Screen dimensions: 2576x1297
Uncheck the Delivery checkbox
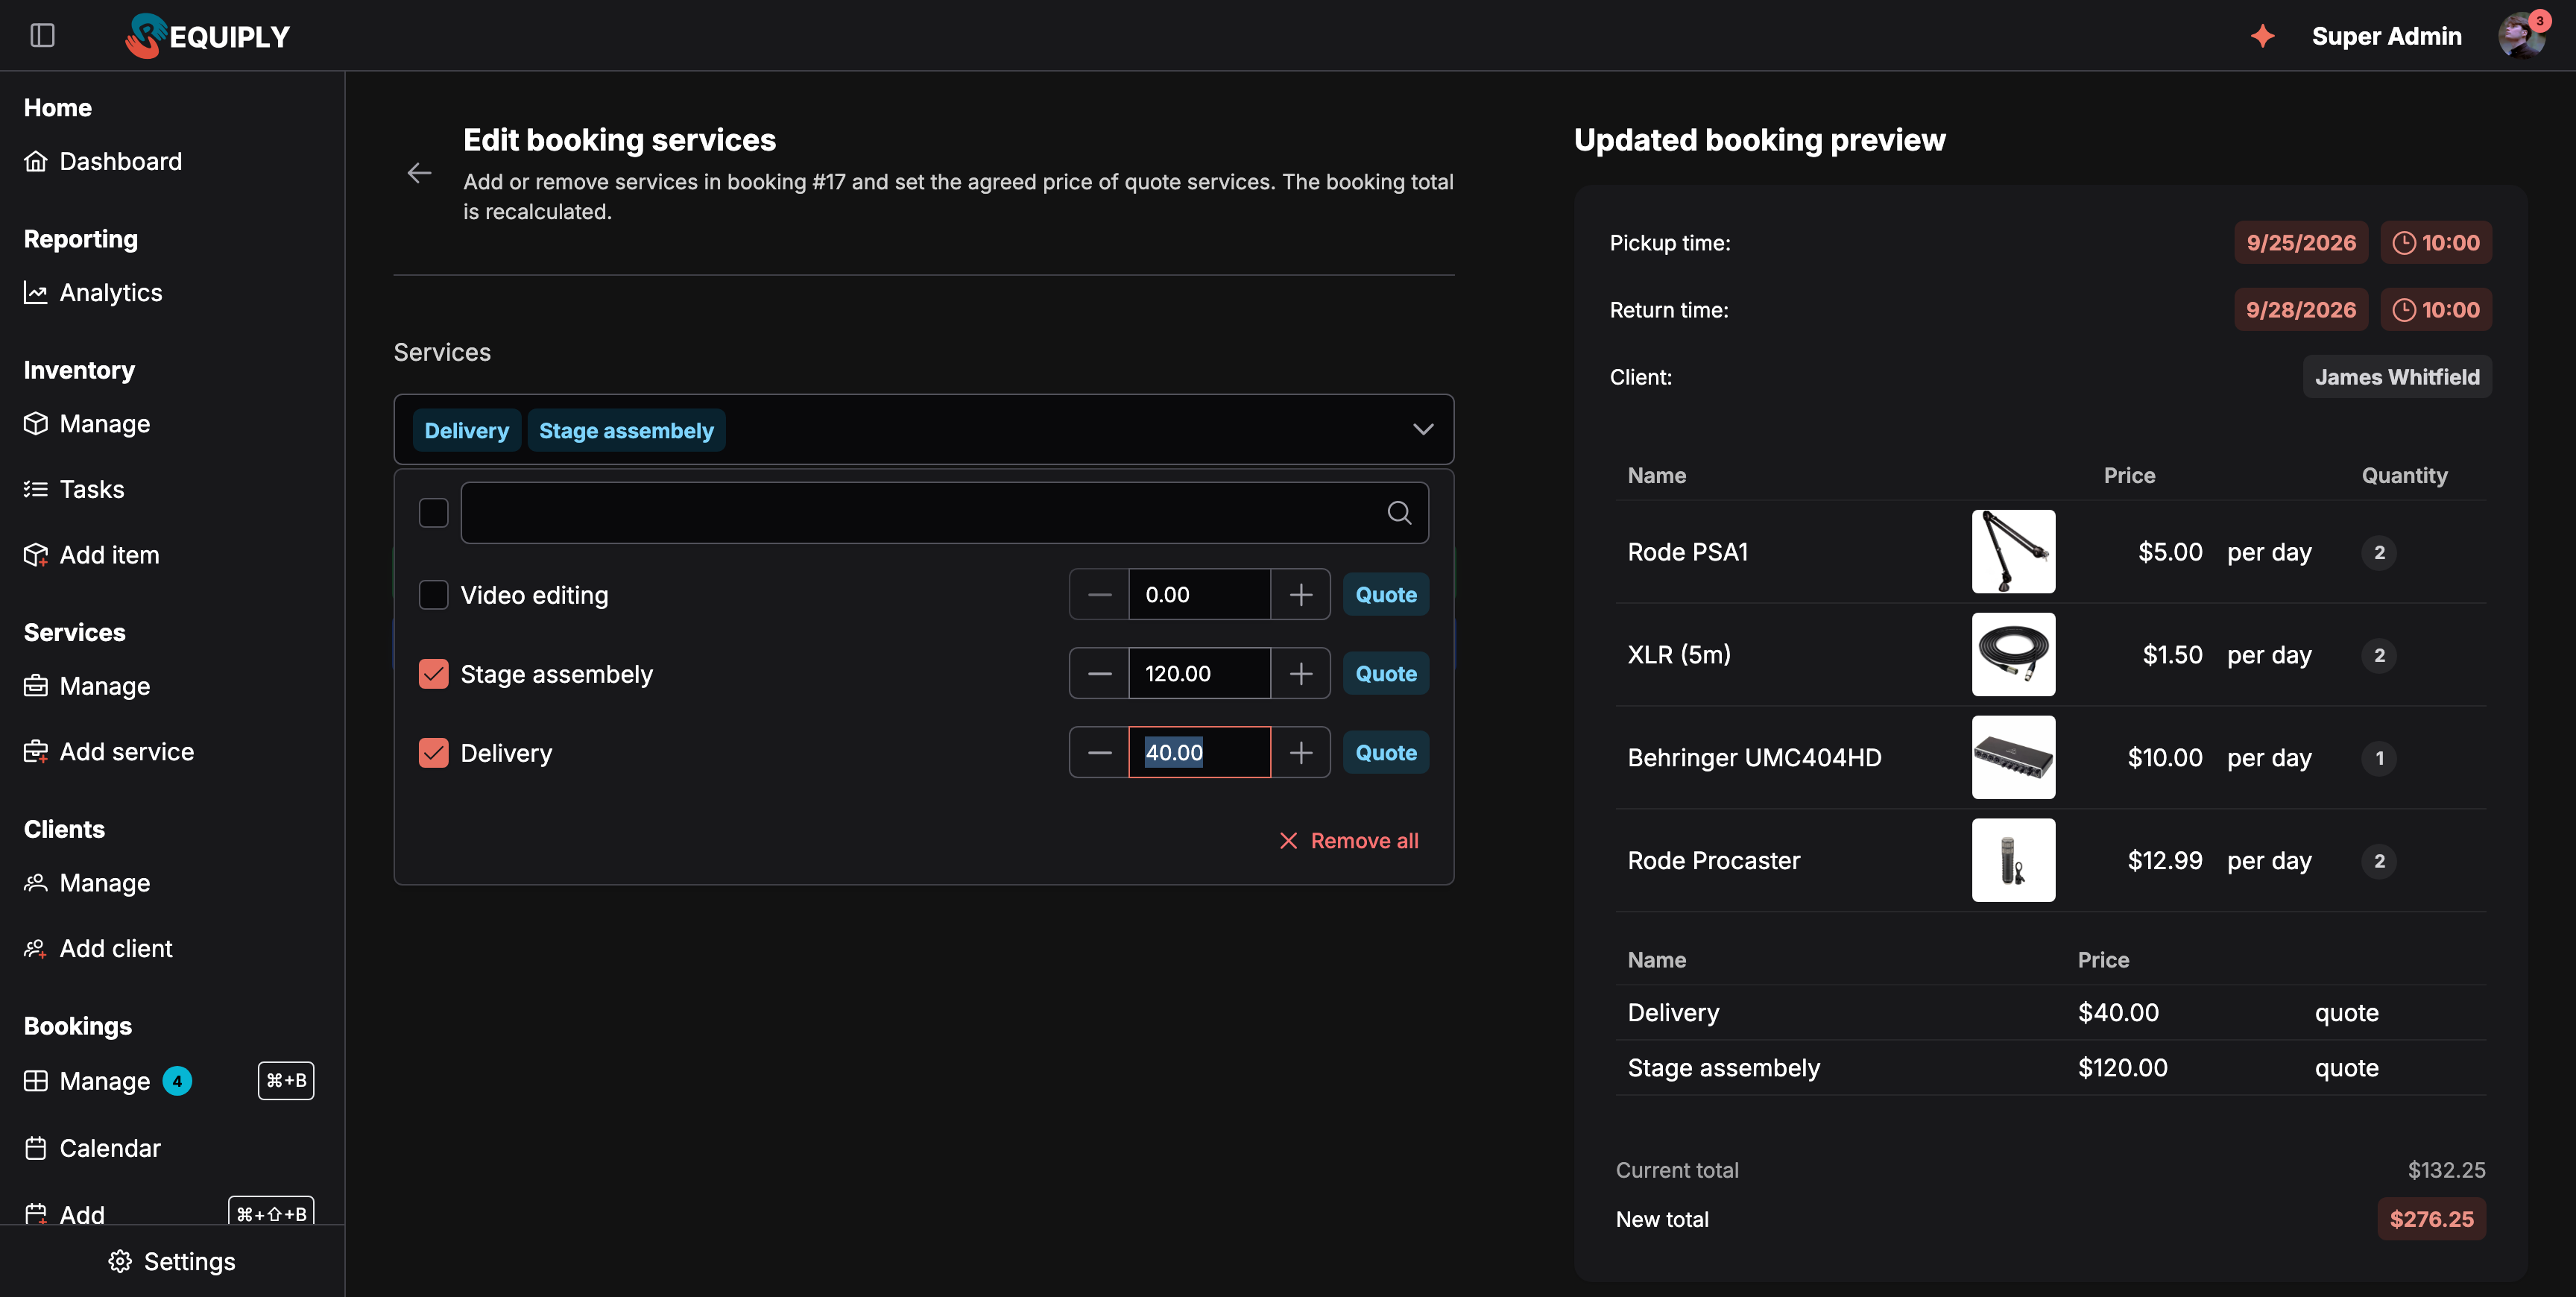433,753
